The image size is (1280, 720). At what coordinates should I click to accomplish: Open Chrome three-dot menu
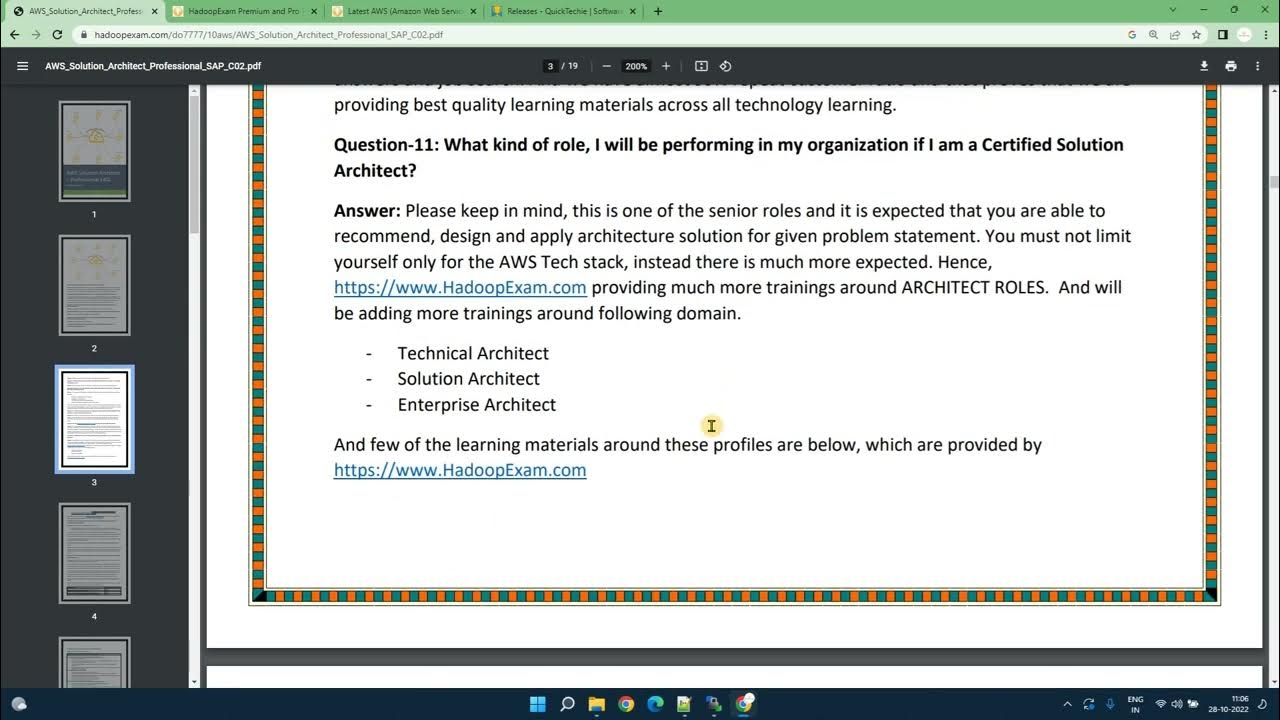pyautogui.click(x=1264, y=34)
